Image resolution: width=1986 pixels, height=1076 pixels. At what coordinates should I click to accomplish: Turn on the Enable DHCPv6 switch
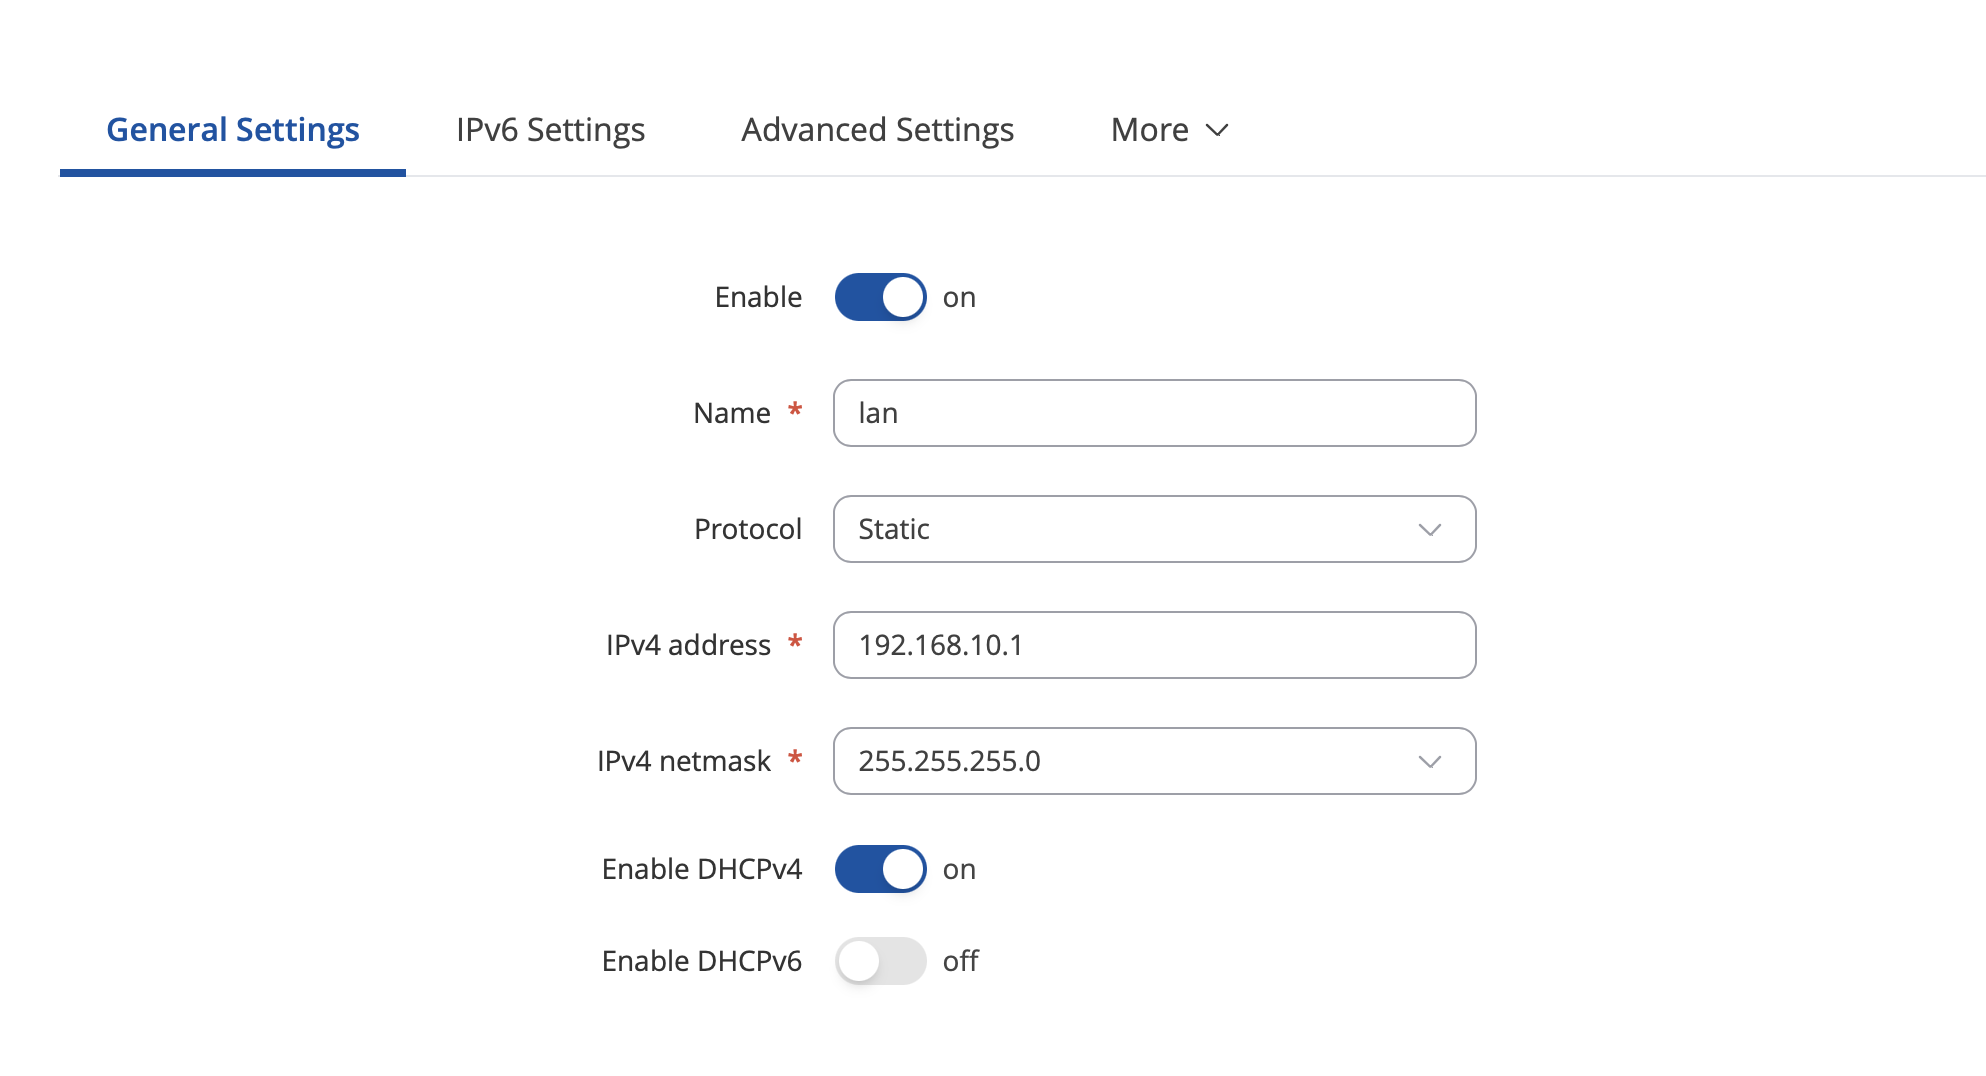pyautogui.click(x=880, y=961)
